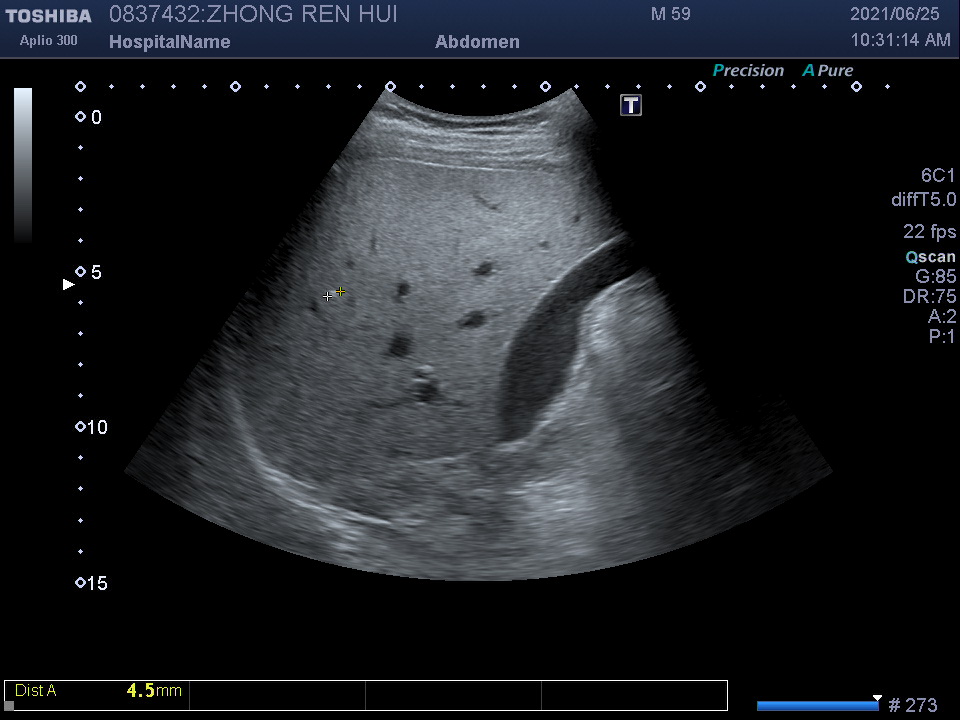Click the HospitalName header text

tap(169, 42)
